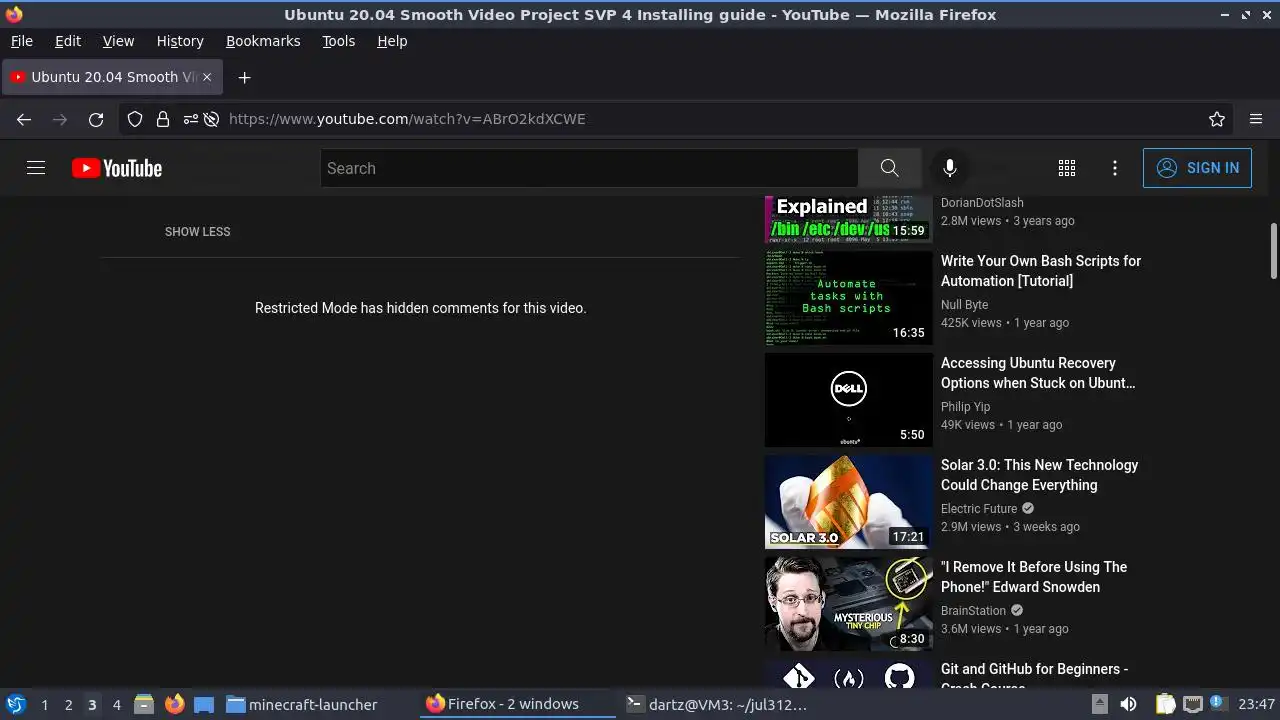View site security padlock info
The height and width of the screenshot is (720, 1280).
pos(163,119)
